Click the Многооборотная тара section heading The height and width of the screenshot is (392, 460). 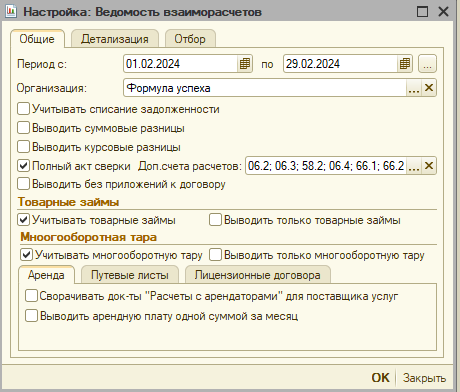[x=88, y=237]
